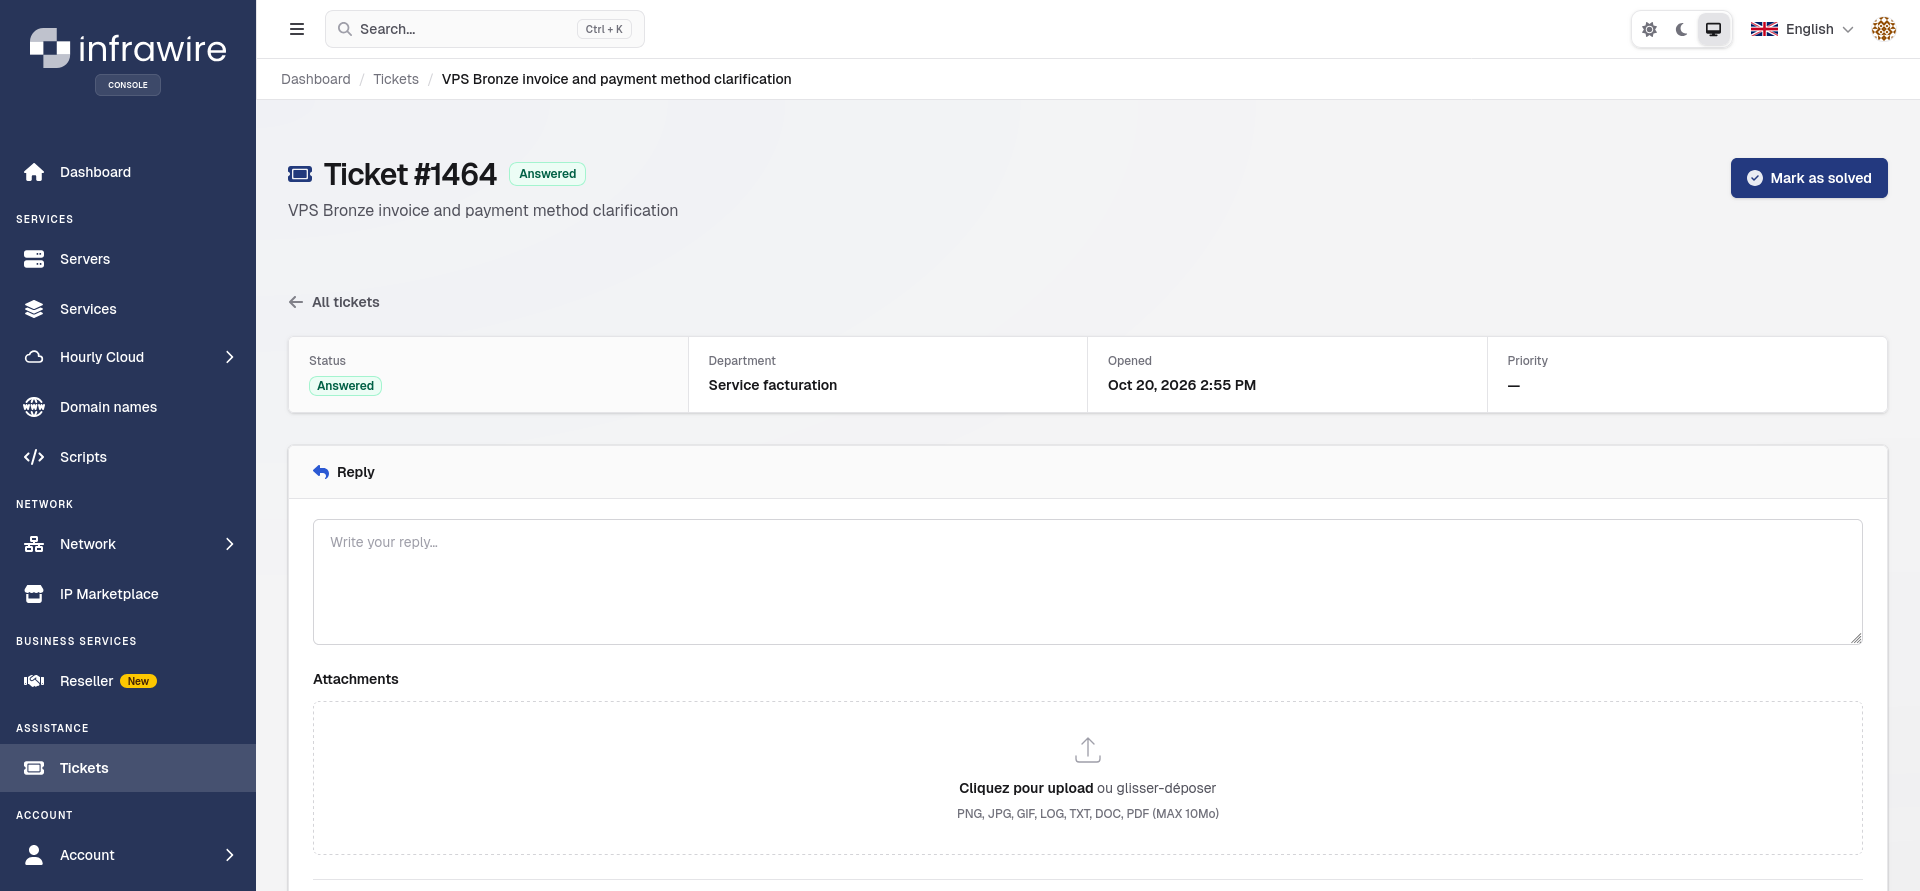This screenshot has height=891, width=1920.
Task: Click the upload attachments drop zone
Action: pyautogui.click(x=1088, y=778)
